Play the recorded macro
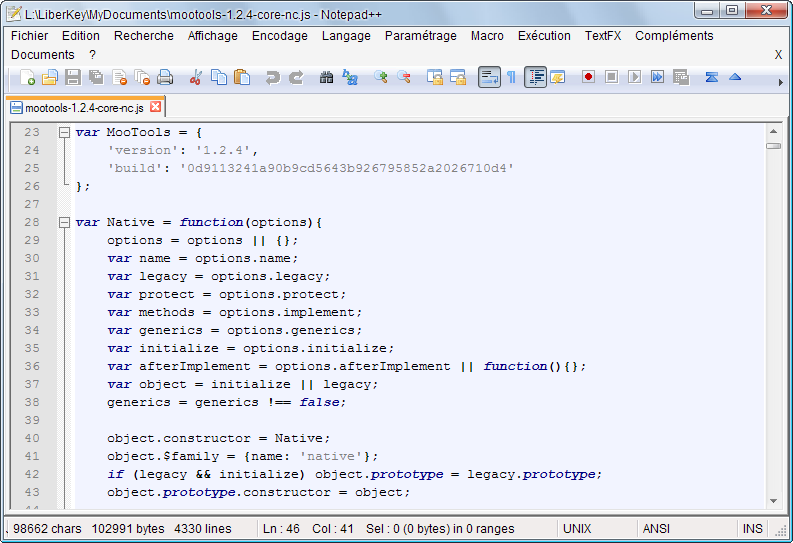The height and width of the screenshot is (543, 793). click(x=634, y=77)
